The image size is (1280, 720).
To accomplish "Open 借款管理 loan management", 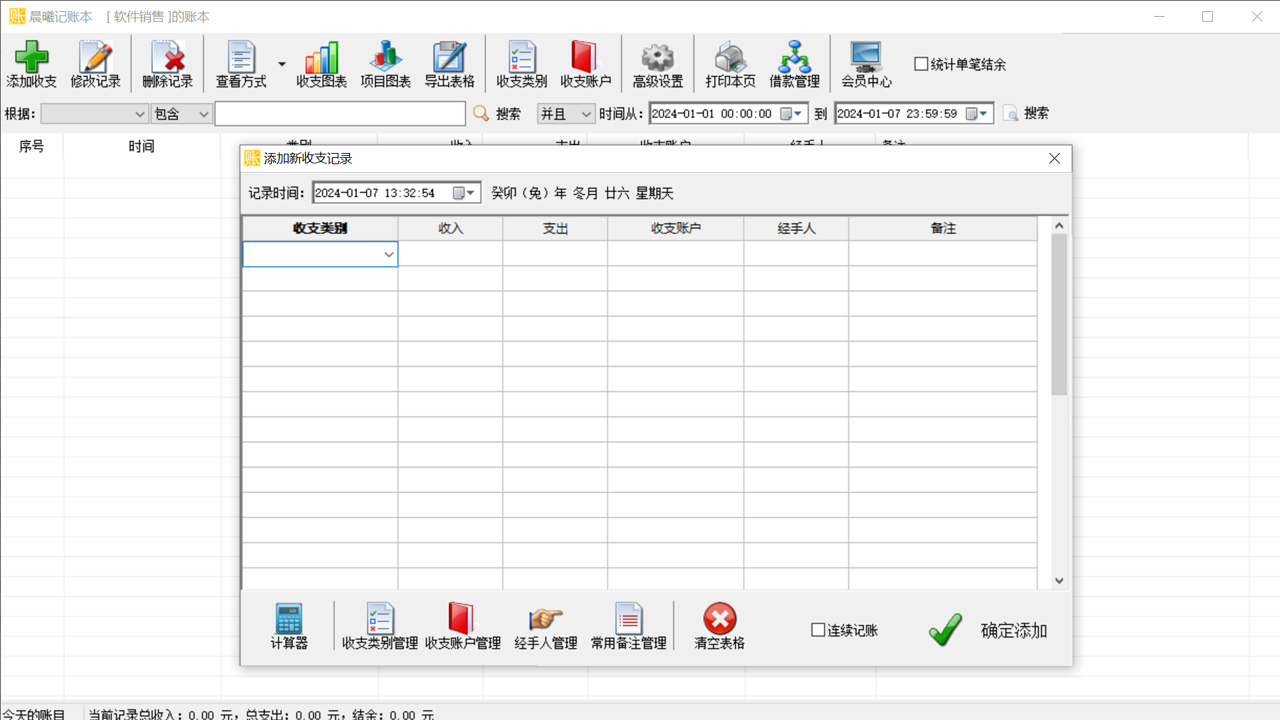I will [x=794, y=65].
